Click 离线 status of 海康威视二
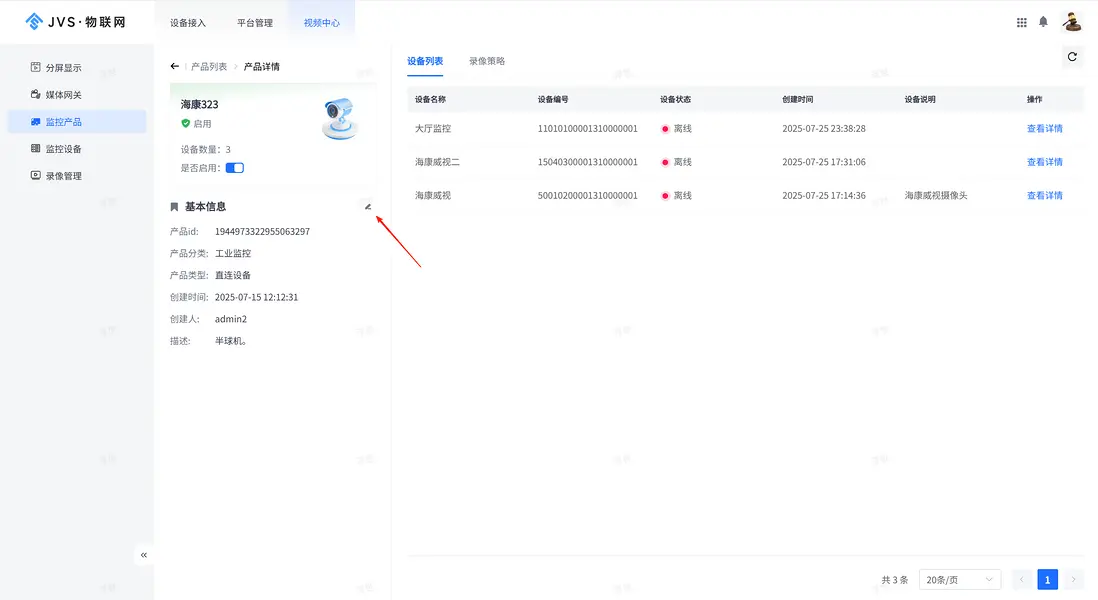 (x=676, y=162)
